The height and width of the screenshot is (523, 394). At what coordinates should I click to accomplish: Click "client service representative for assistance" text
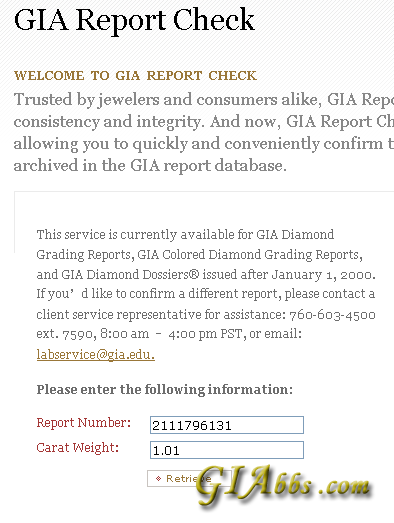[x=159, y=315]
